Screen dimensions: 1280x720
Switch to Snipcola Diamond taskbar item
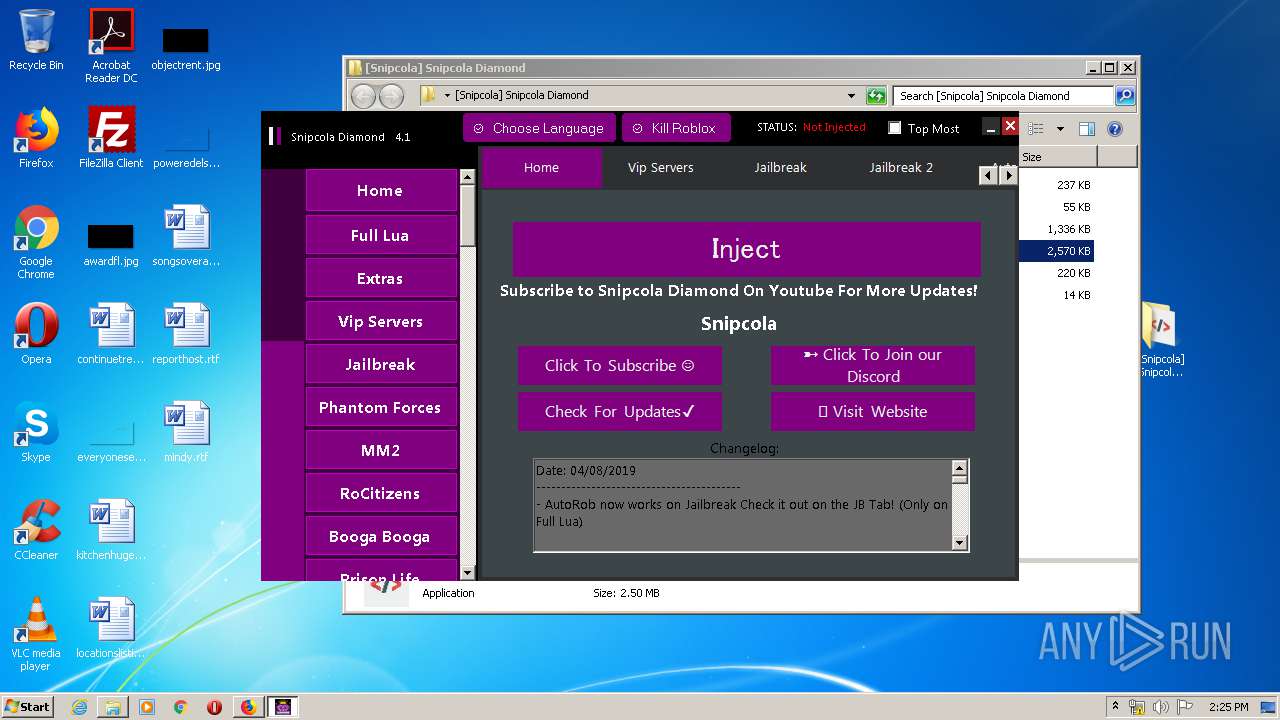283,707
